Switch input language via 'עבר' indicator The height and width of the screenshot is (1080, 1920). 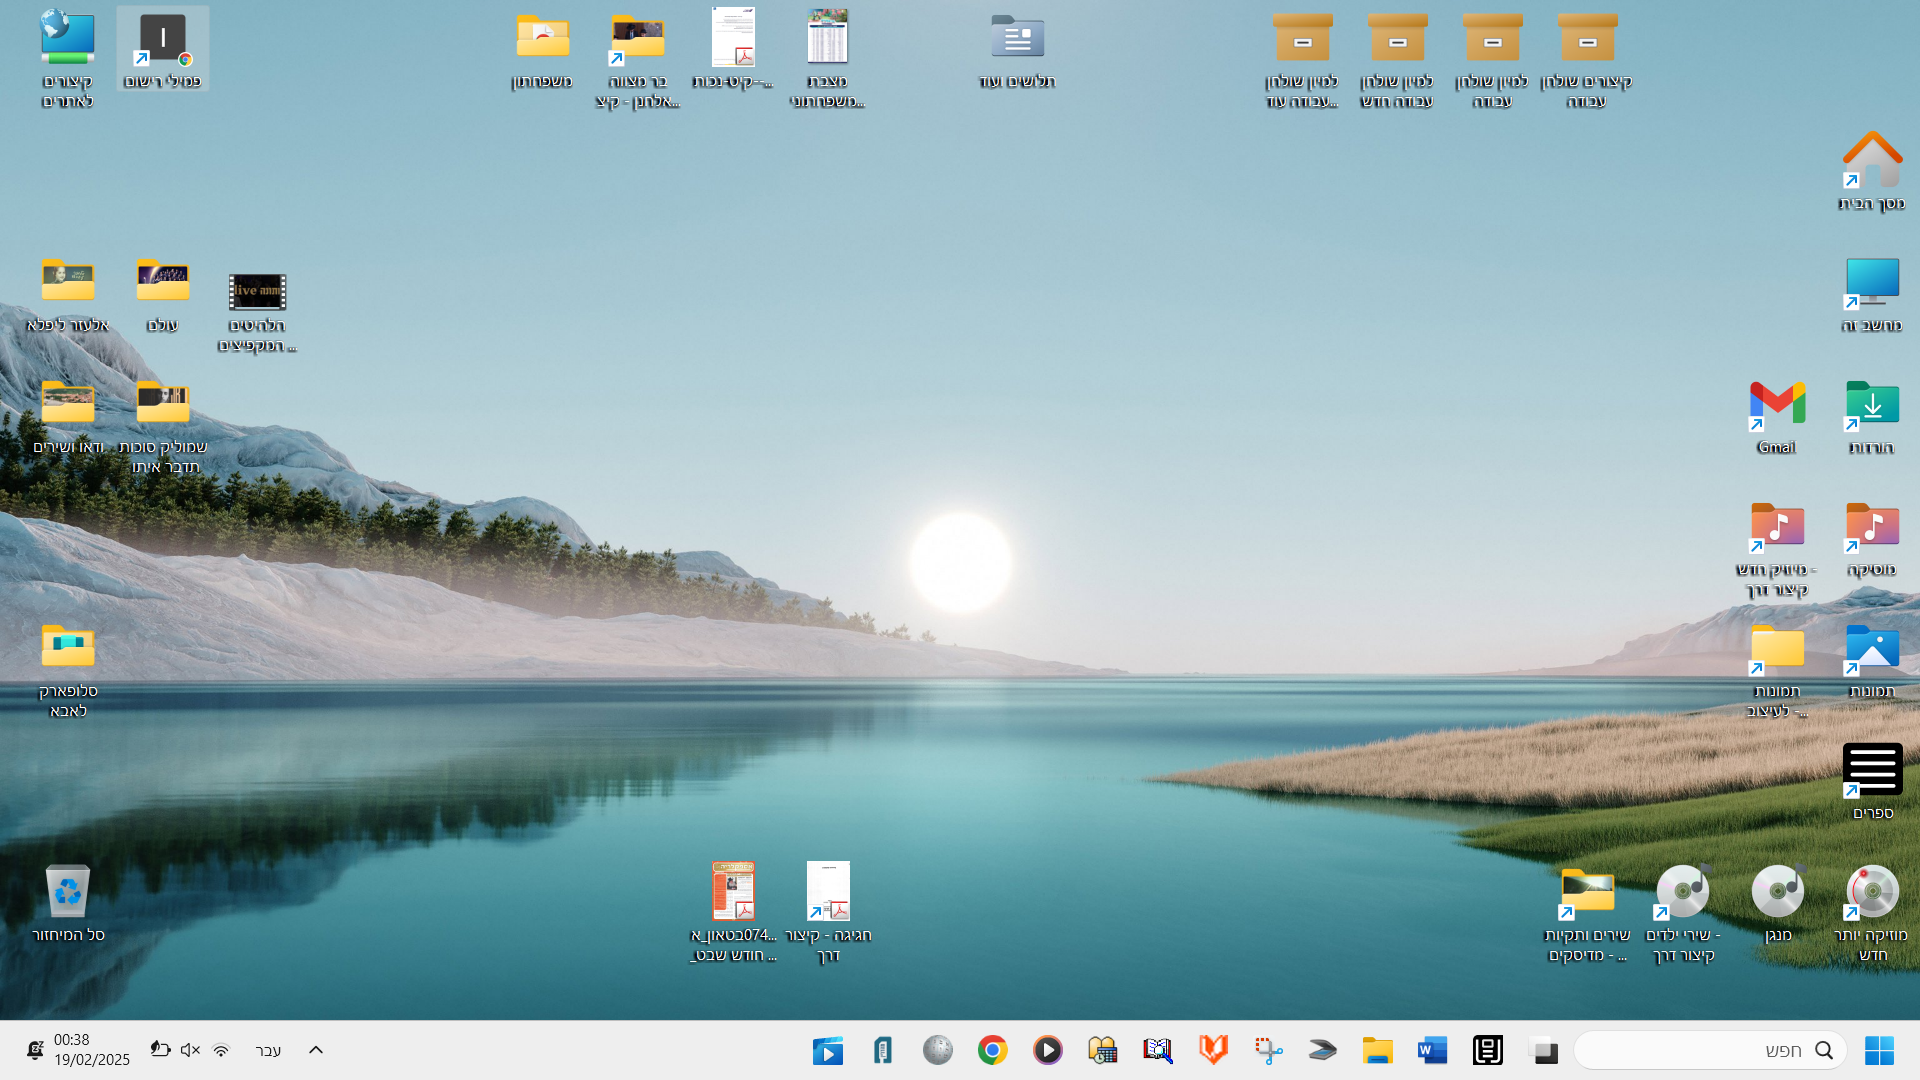click(x=268, y=1050)
